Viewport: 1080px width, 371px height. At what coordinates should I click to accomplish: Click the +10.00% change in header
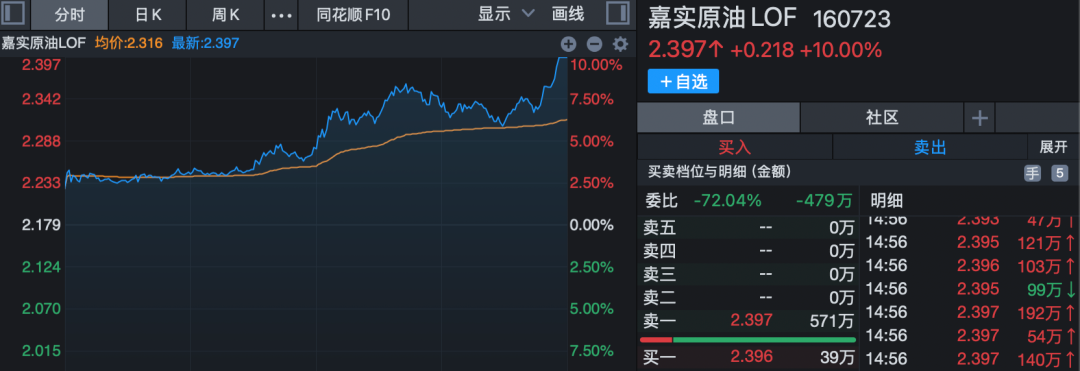pyautogui.click(x=840, y=50)
